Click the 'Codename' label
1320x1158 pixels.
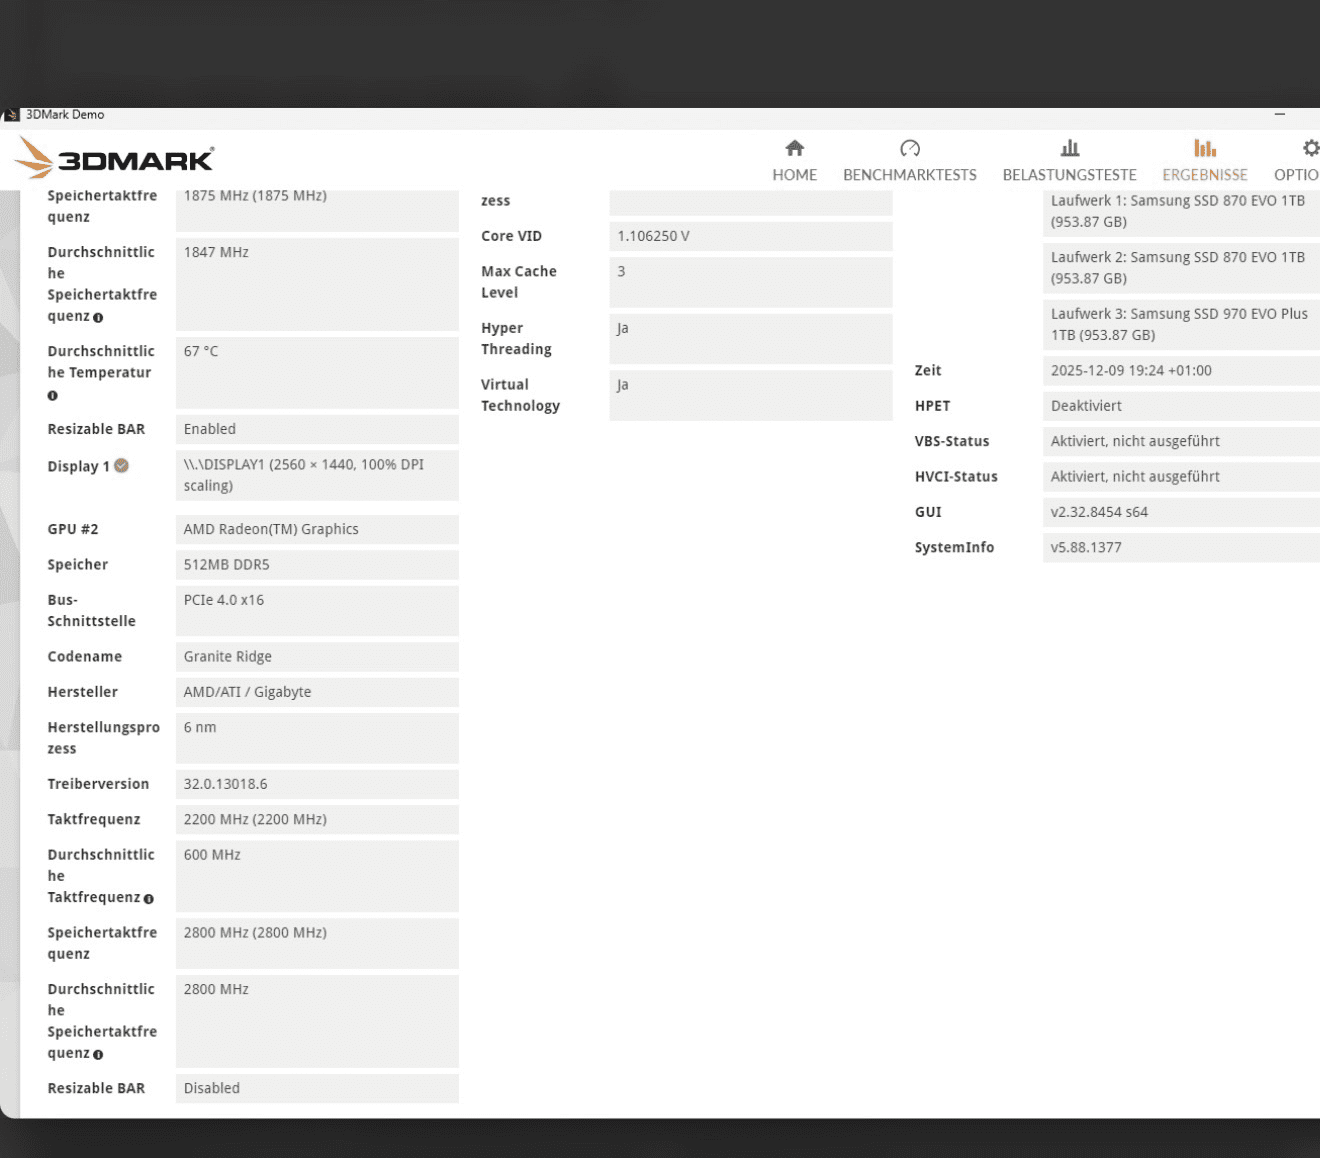point(85,656)
